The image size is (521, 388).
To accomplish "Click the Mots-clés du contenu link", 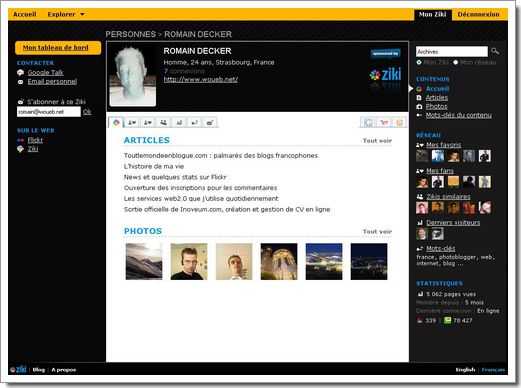I will coord(458,115).
